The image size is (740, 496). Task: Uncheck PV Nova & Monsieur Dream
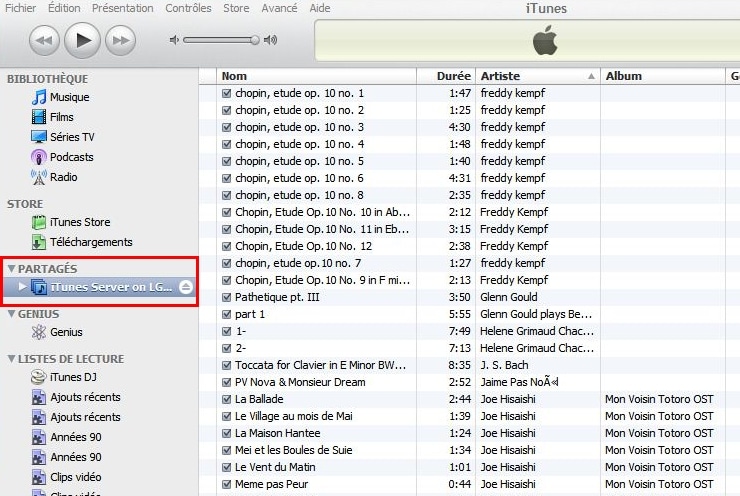227,382
